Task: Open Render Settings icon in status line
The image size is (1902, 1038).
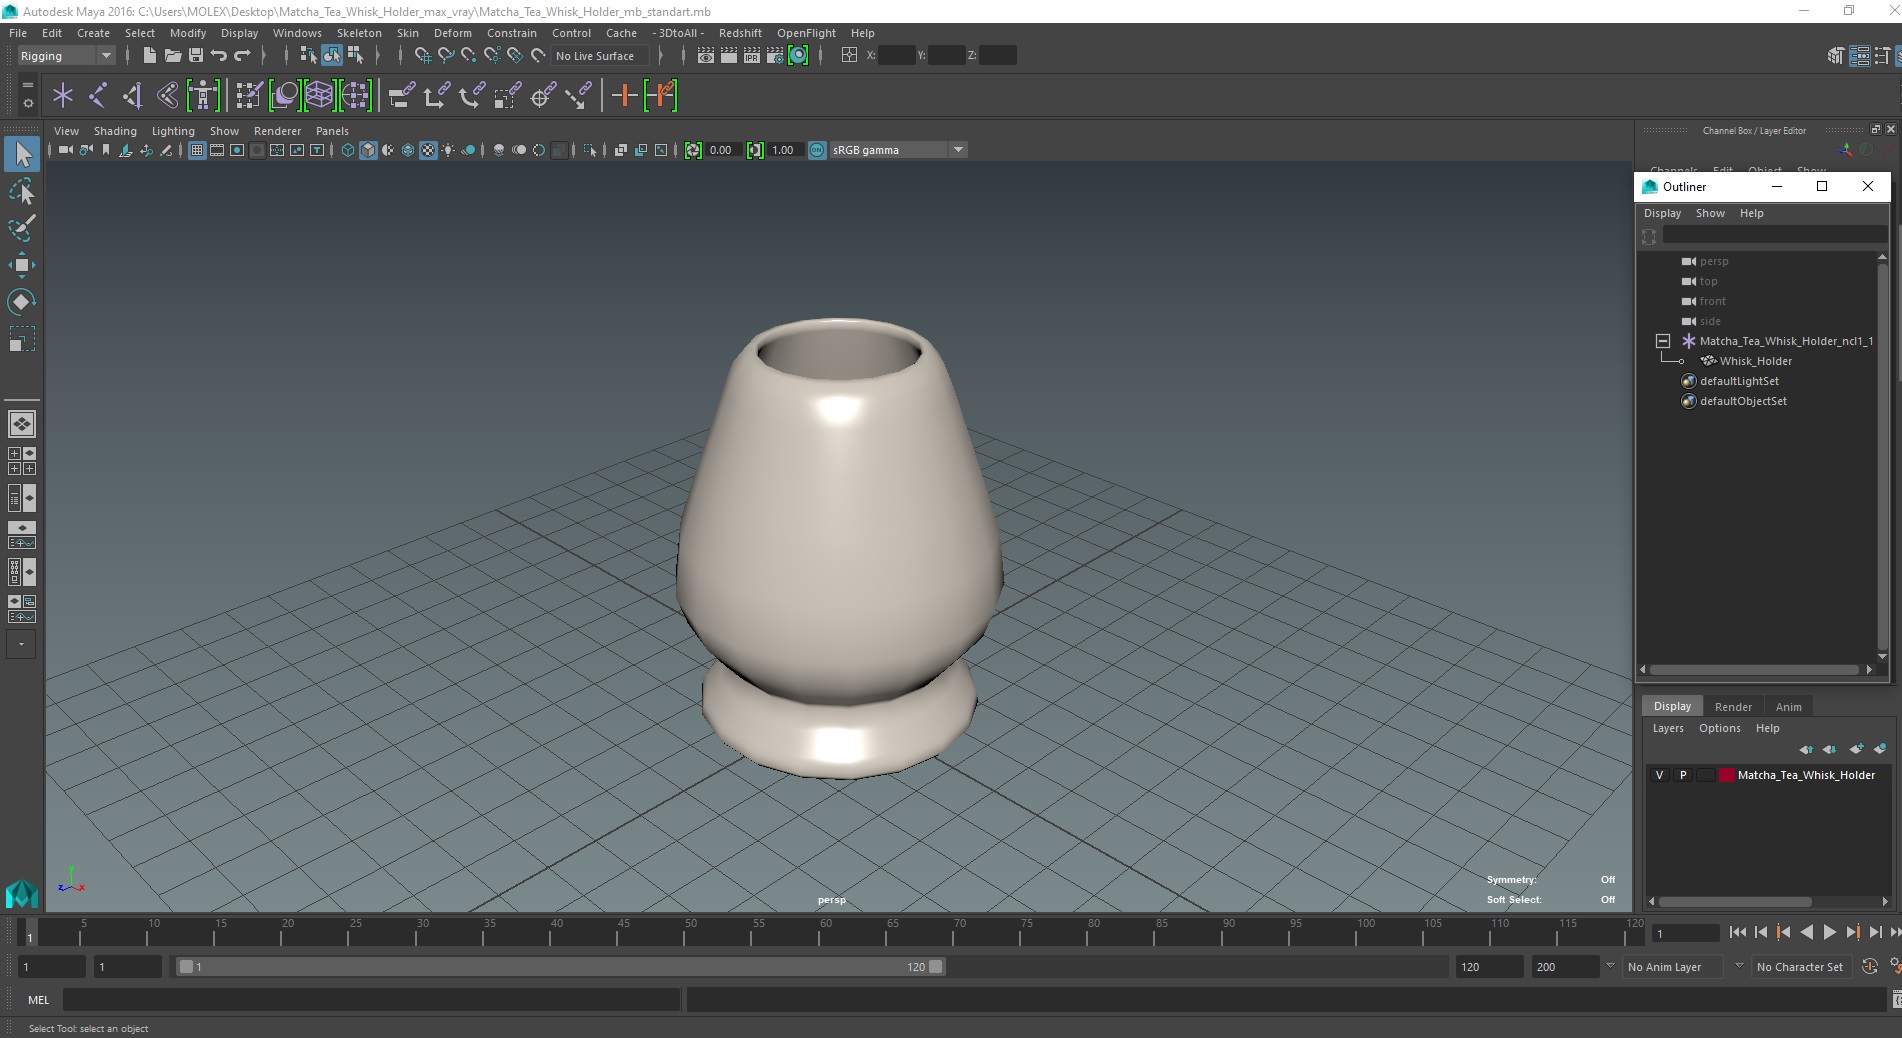Action: coord(775,56)
